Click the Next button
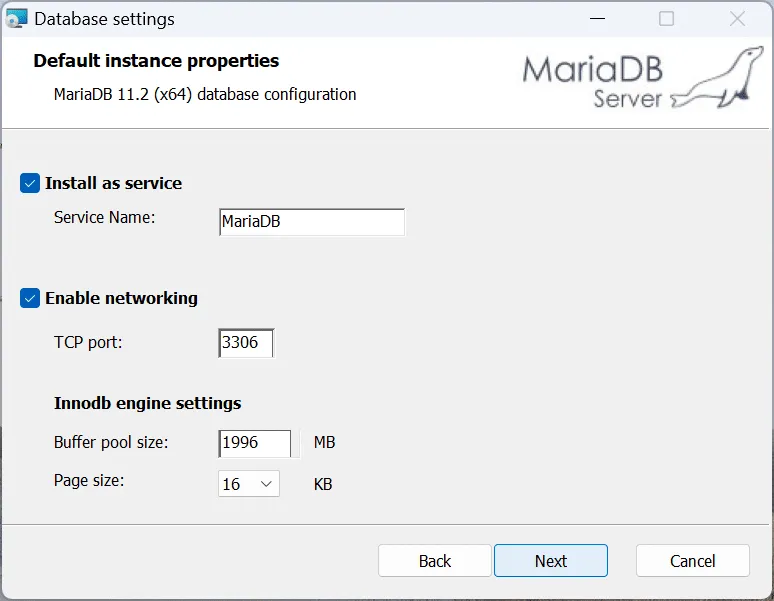Image resolution: width=774 pixels, height=601 pixels. (x=551, y=561)
